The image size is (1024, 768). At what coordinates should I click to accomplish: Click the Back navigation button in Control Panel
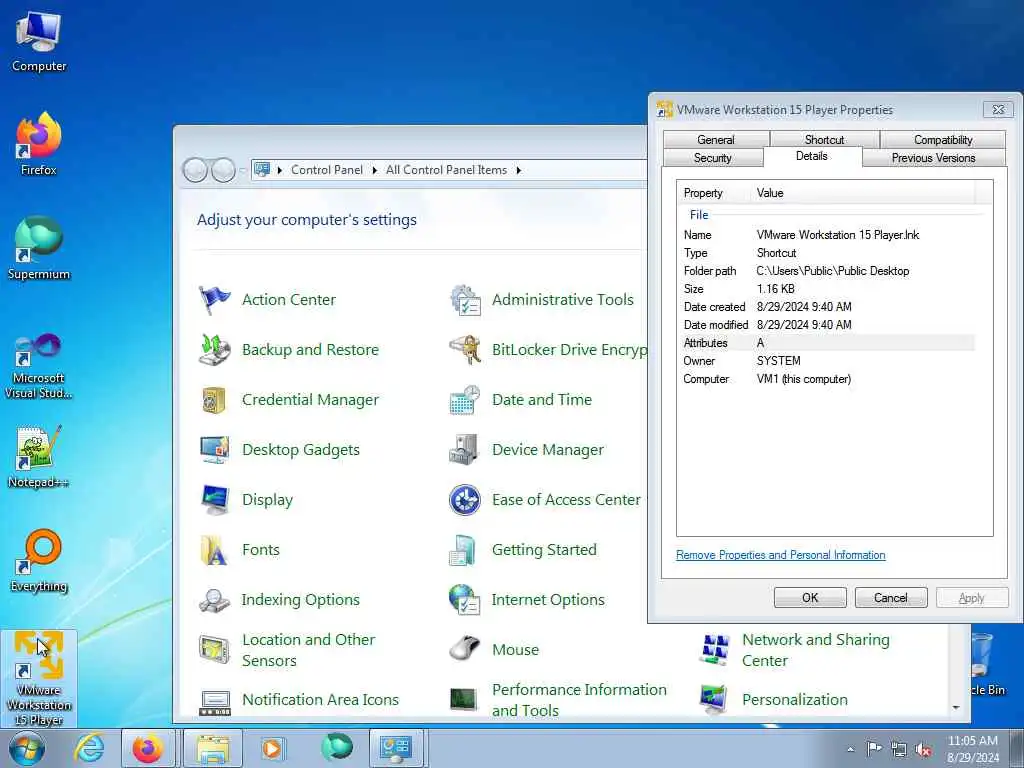pyautogui.click(x=195, y=170)
